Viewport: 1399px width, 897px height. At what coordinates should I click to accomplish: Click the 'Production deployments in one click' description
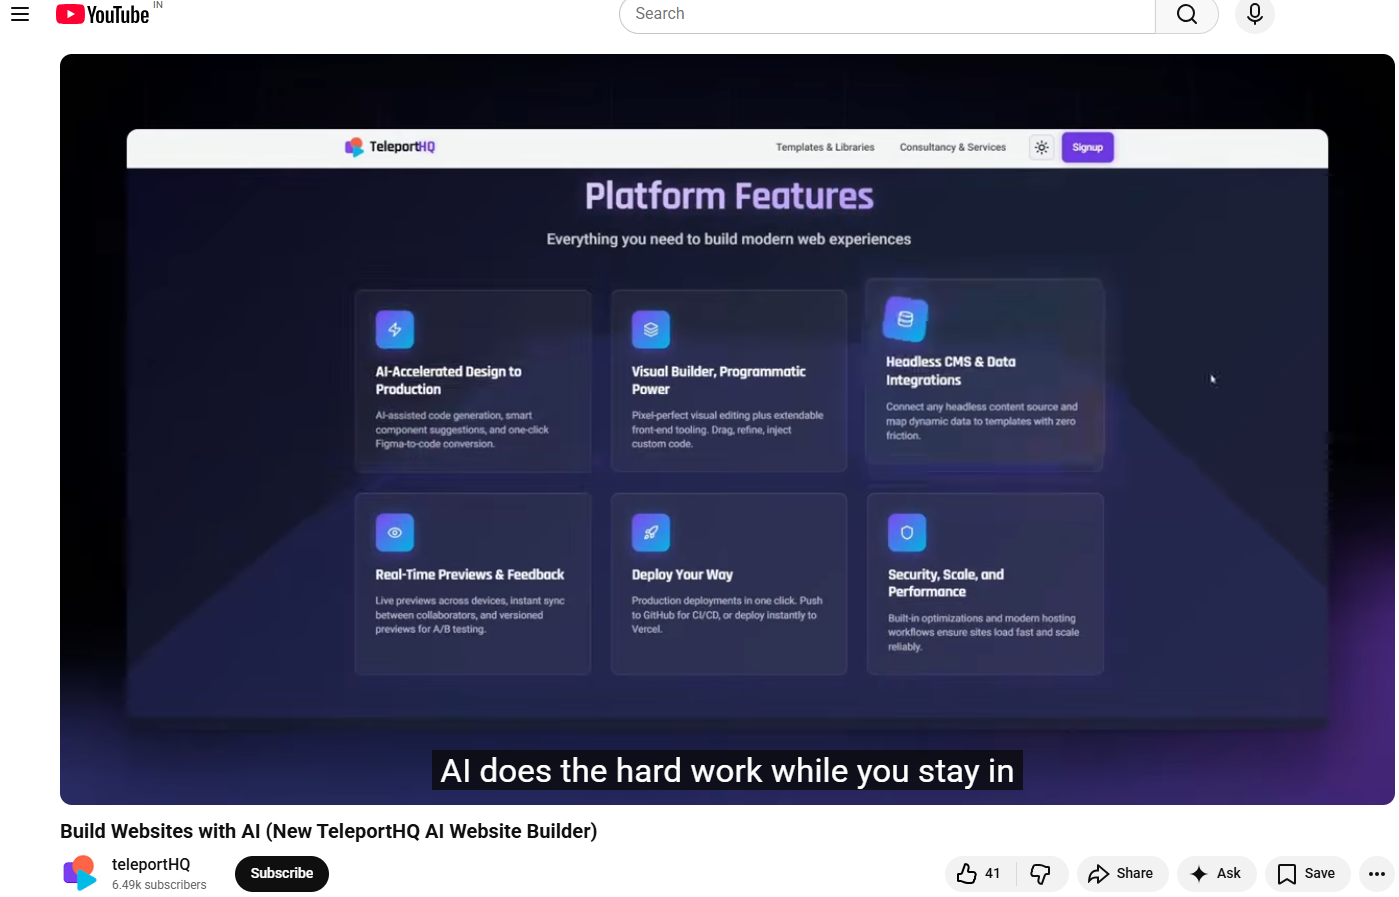pyautogui.click(x=727, y=615)
